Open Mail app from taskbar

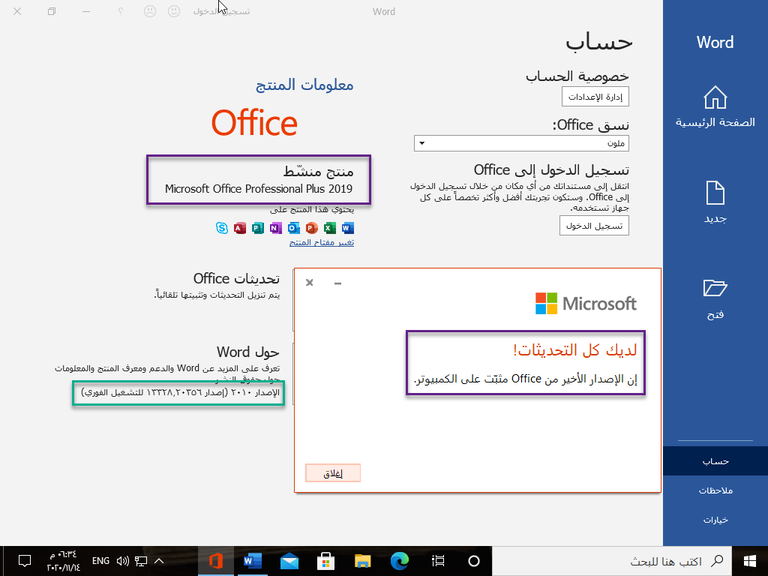click(x=289, y=561)
